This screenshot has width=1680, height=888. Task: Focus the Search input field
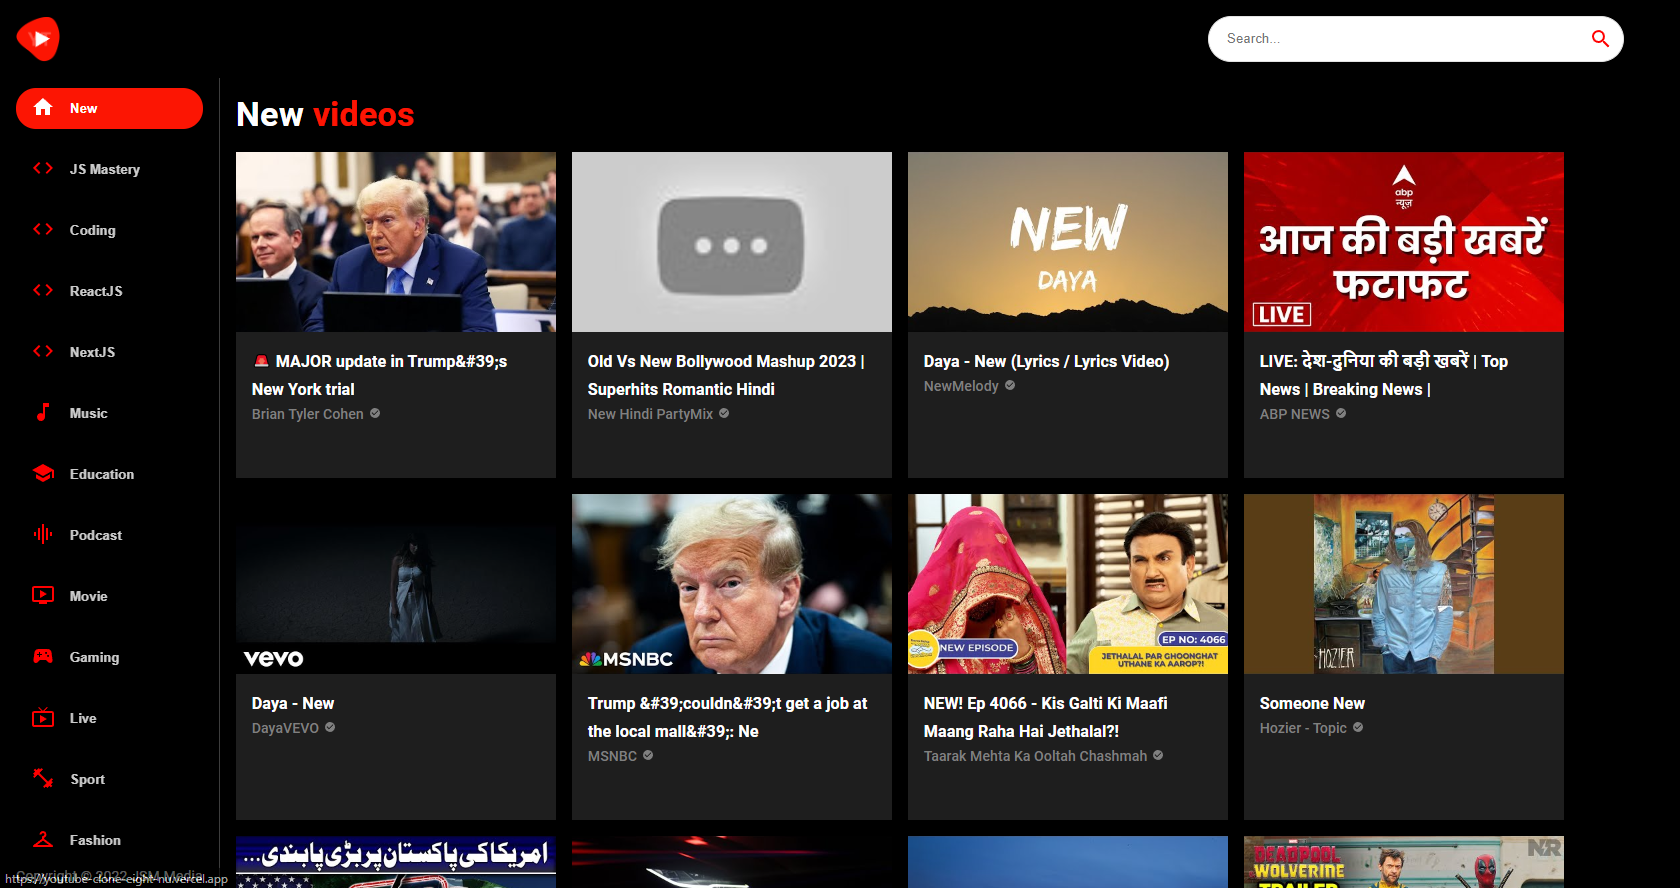pyautogui.click(x=1400, y=39)
